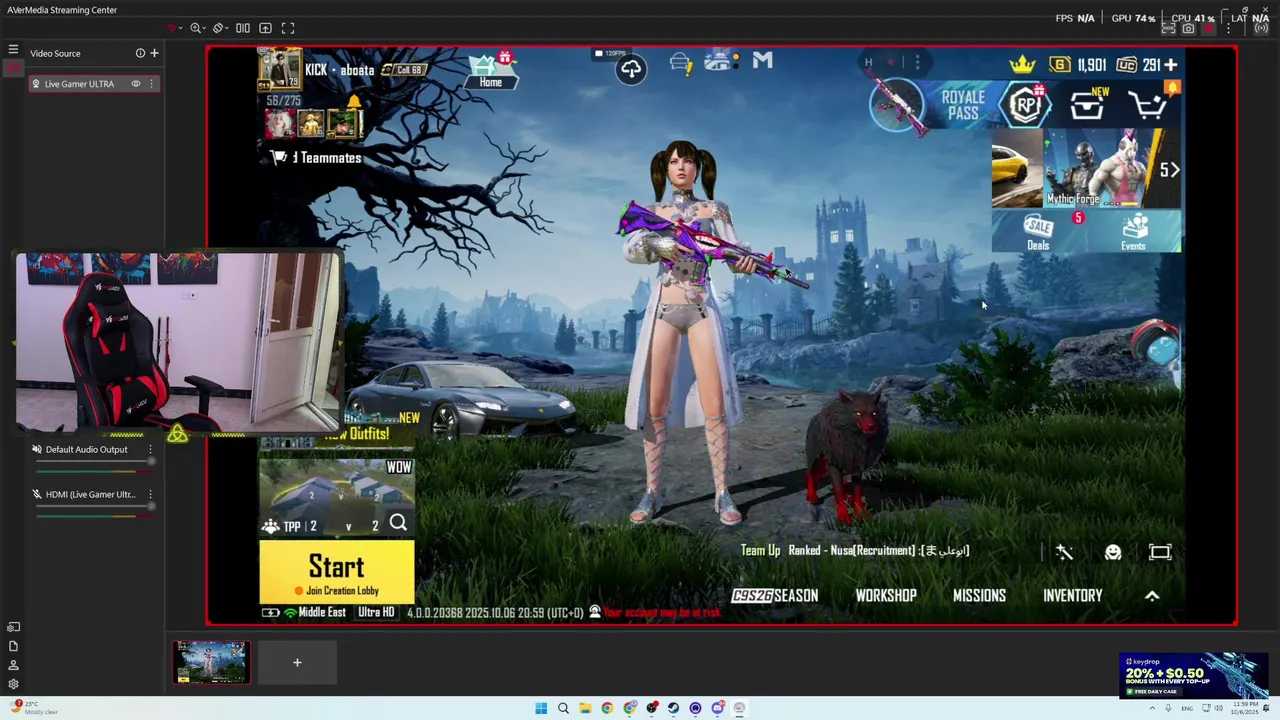Open the scene layout sidebar icon
The image size is (1280, 720).
click(x=13, y=627)
